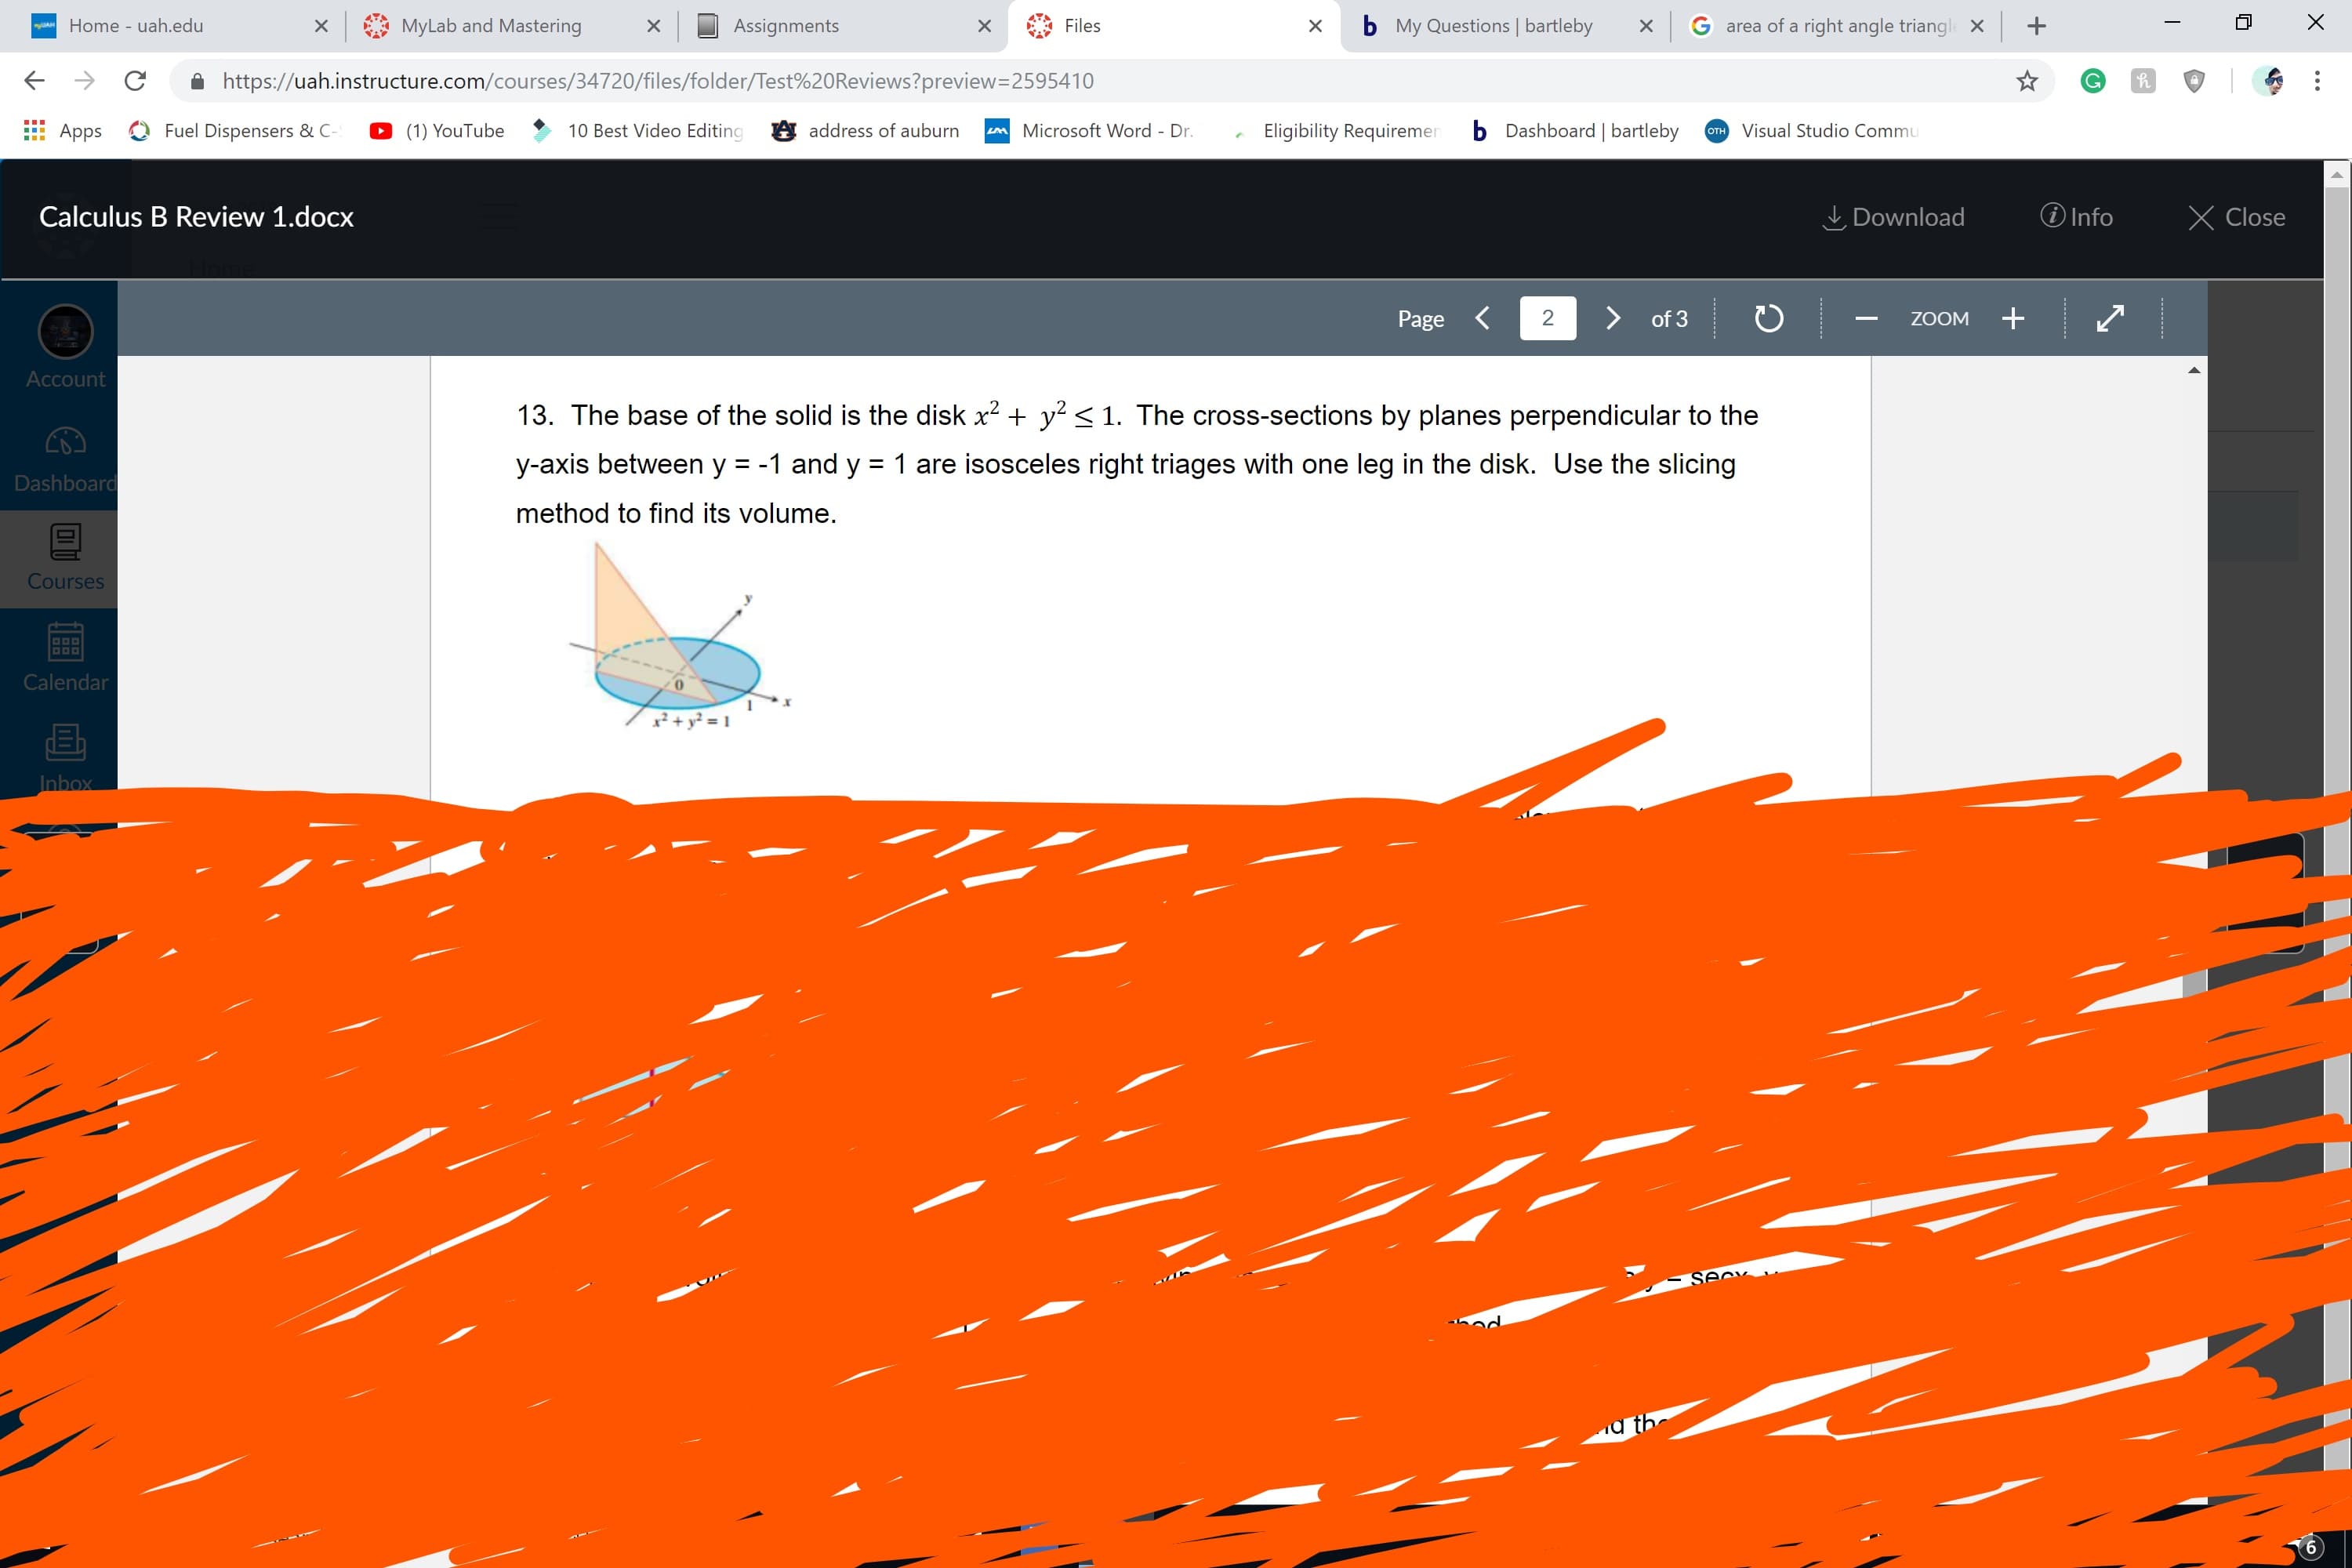Viewport: 2352px width, 1568px height.
Task: Navigate to the next page using arrow
Action: [x=1610, y=318]
